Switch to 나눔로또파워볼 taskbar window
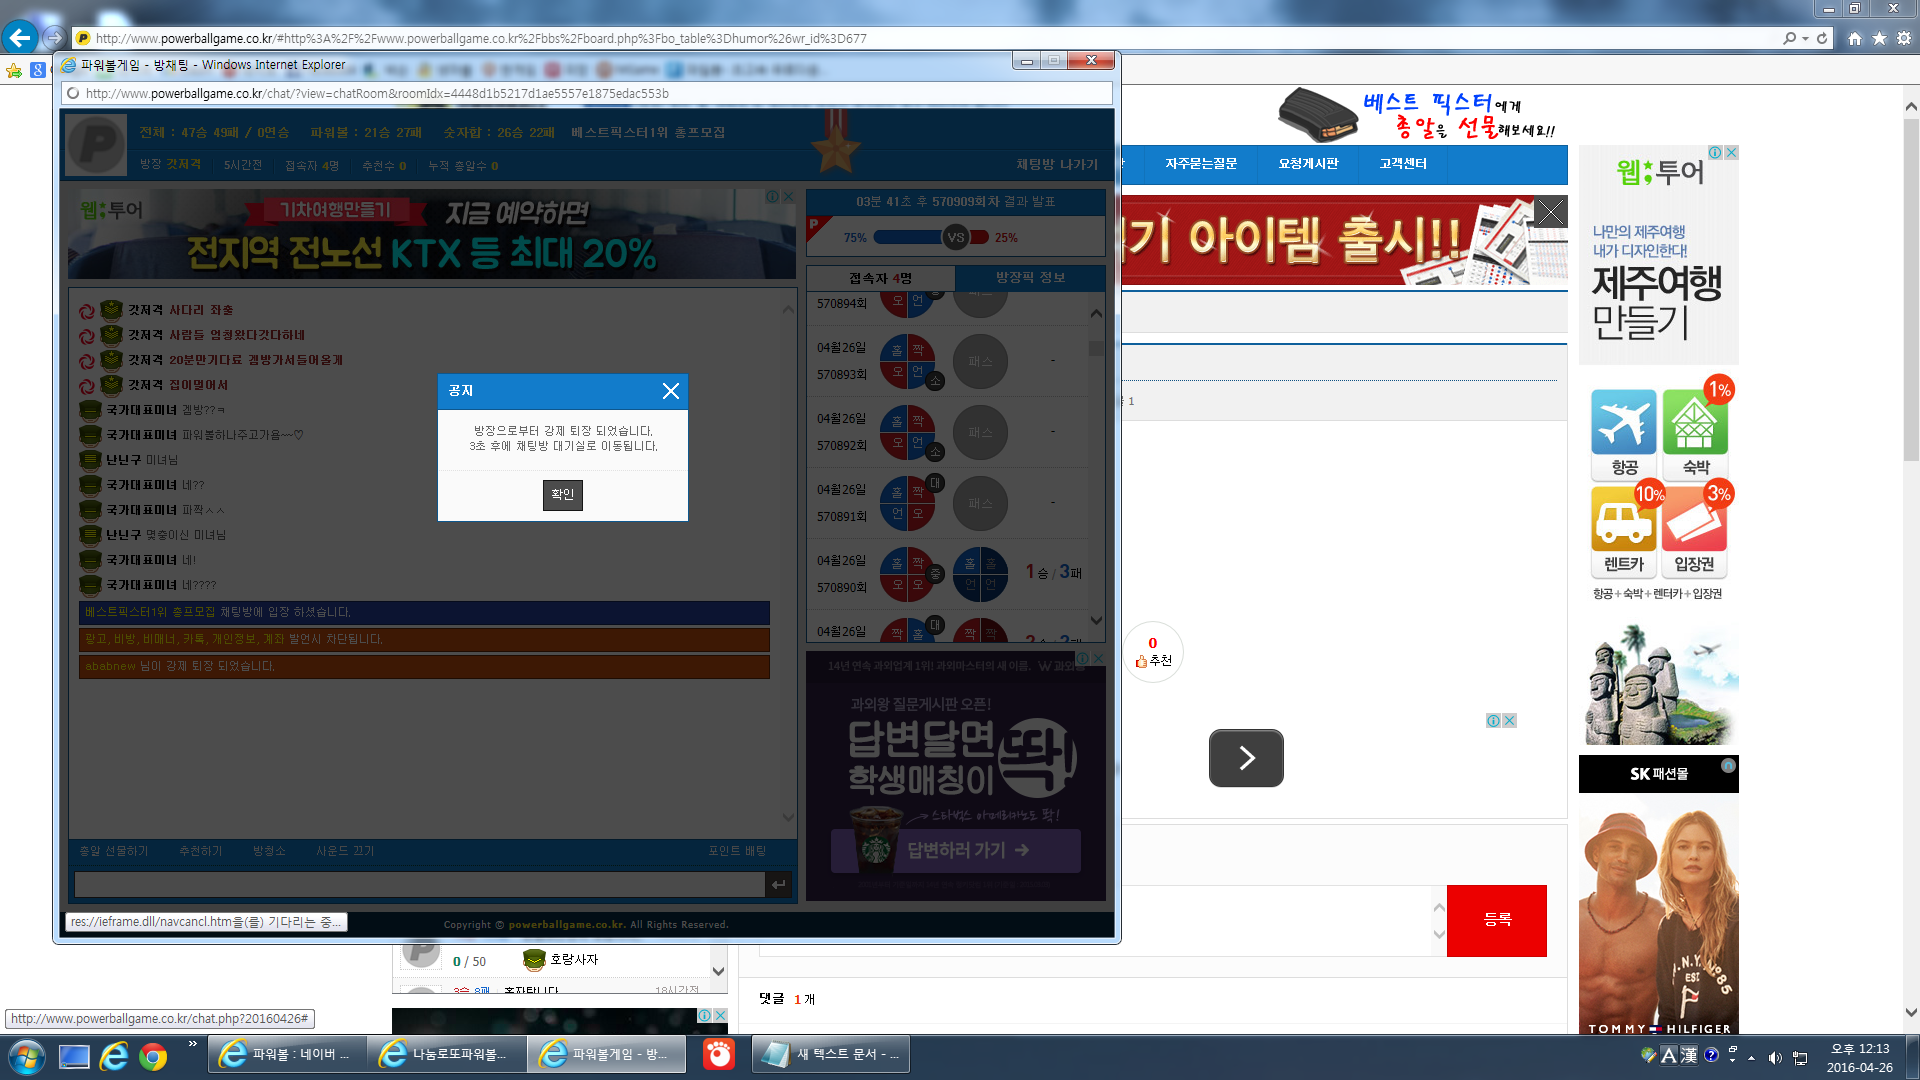The image size is (1920, 1080). (447, 1054)
